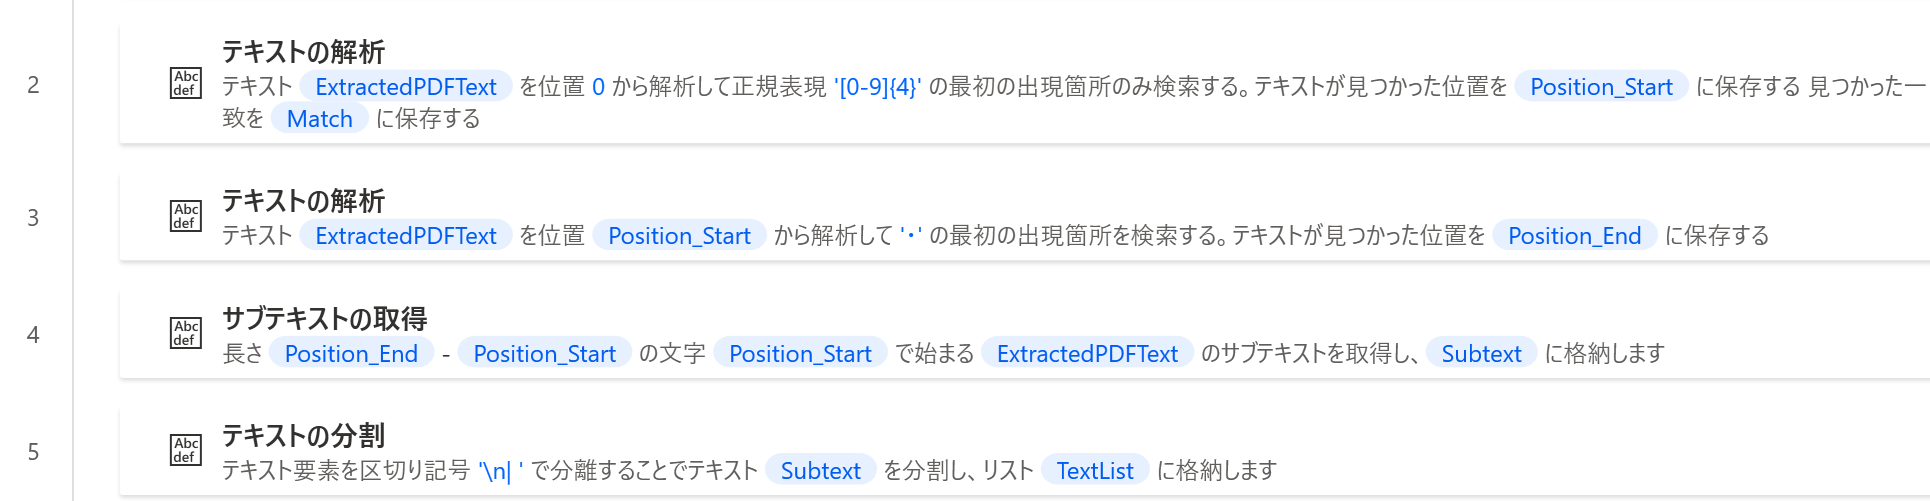The image size is (1930, 501).
Task: Open the テキストの分割 action title
Action: tap(303, 436)
